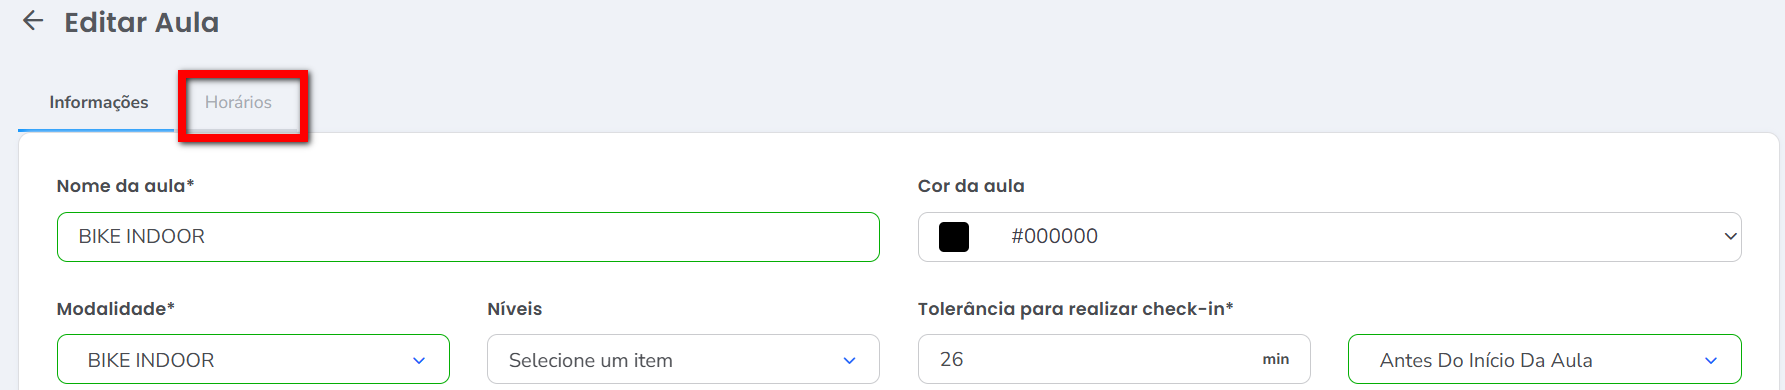Click the chevron in 'Antes Do Início Da Aula'

pyautogui.click(x=1711, y=361)
